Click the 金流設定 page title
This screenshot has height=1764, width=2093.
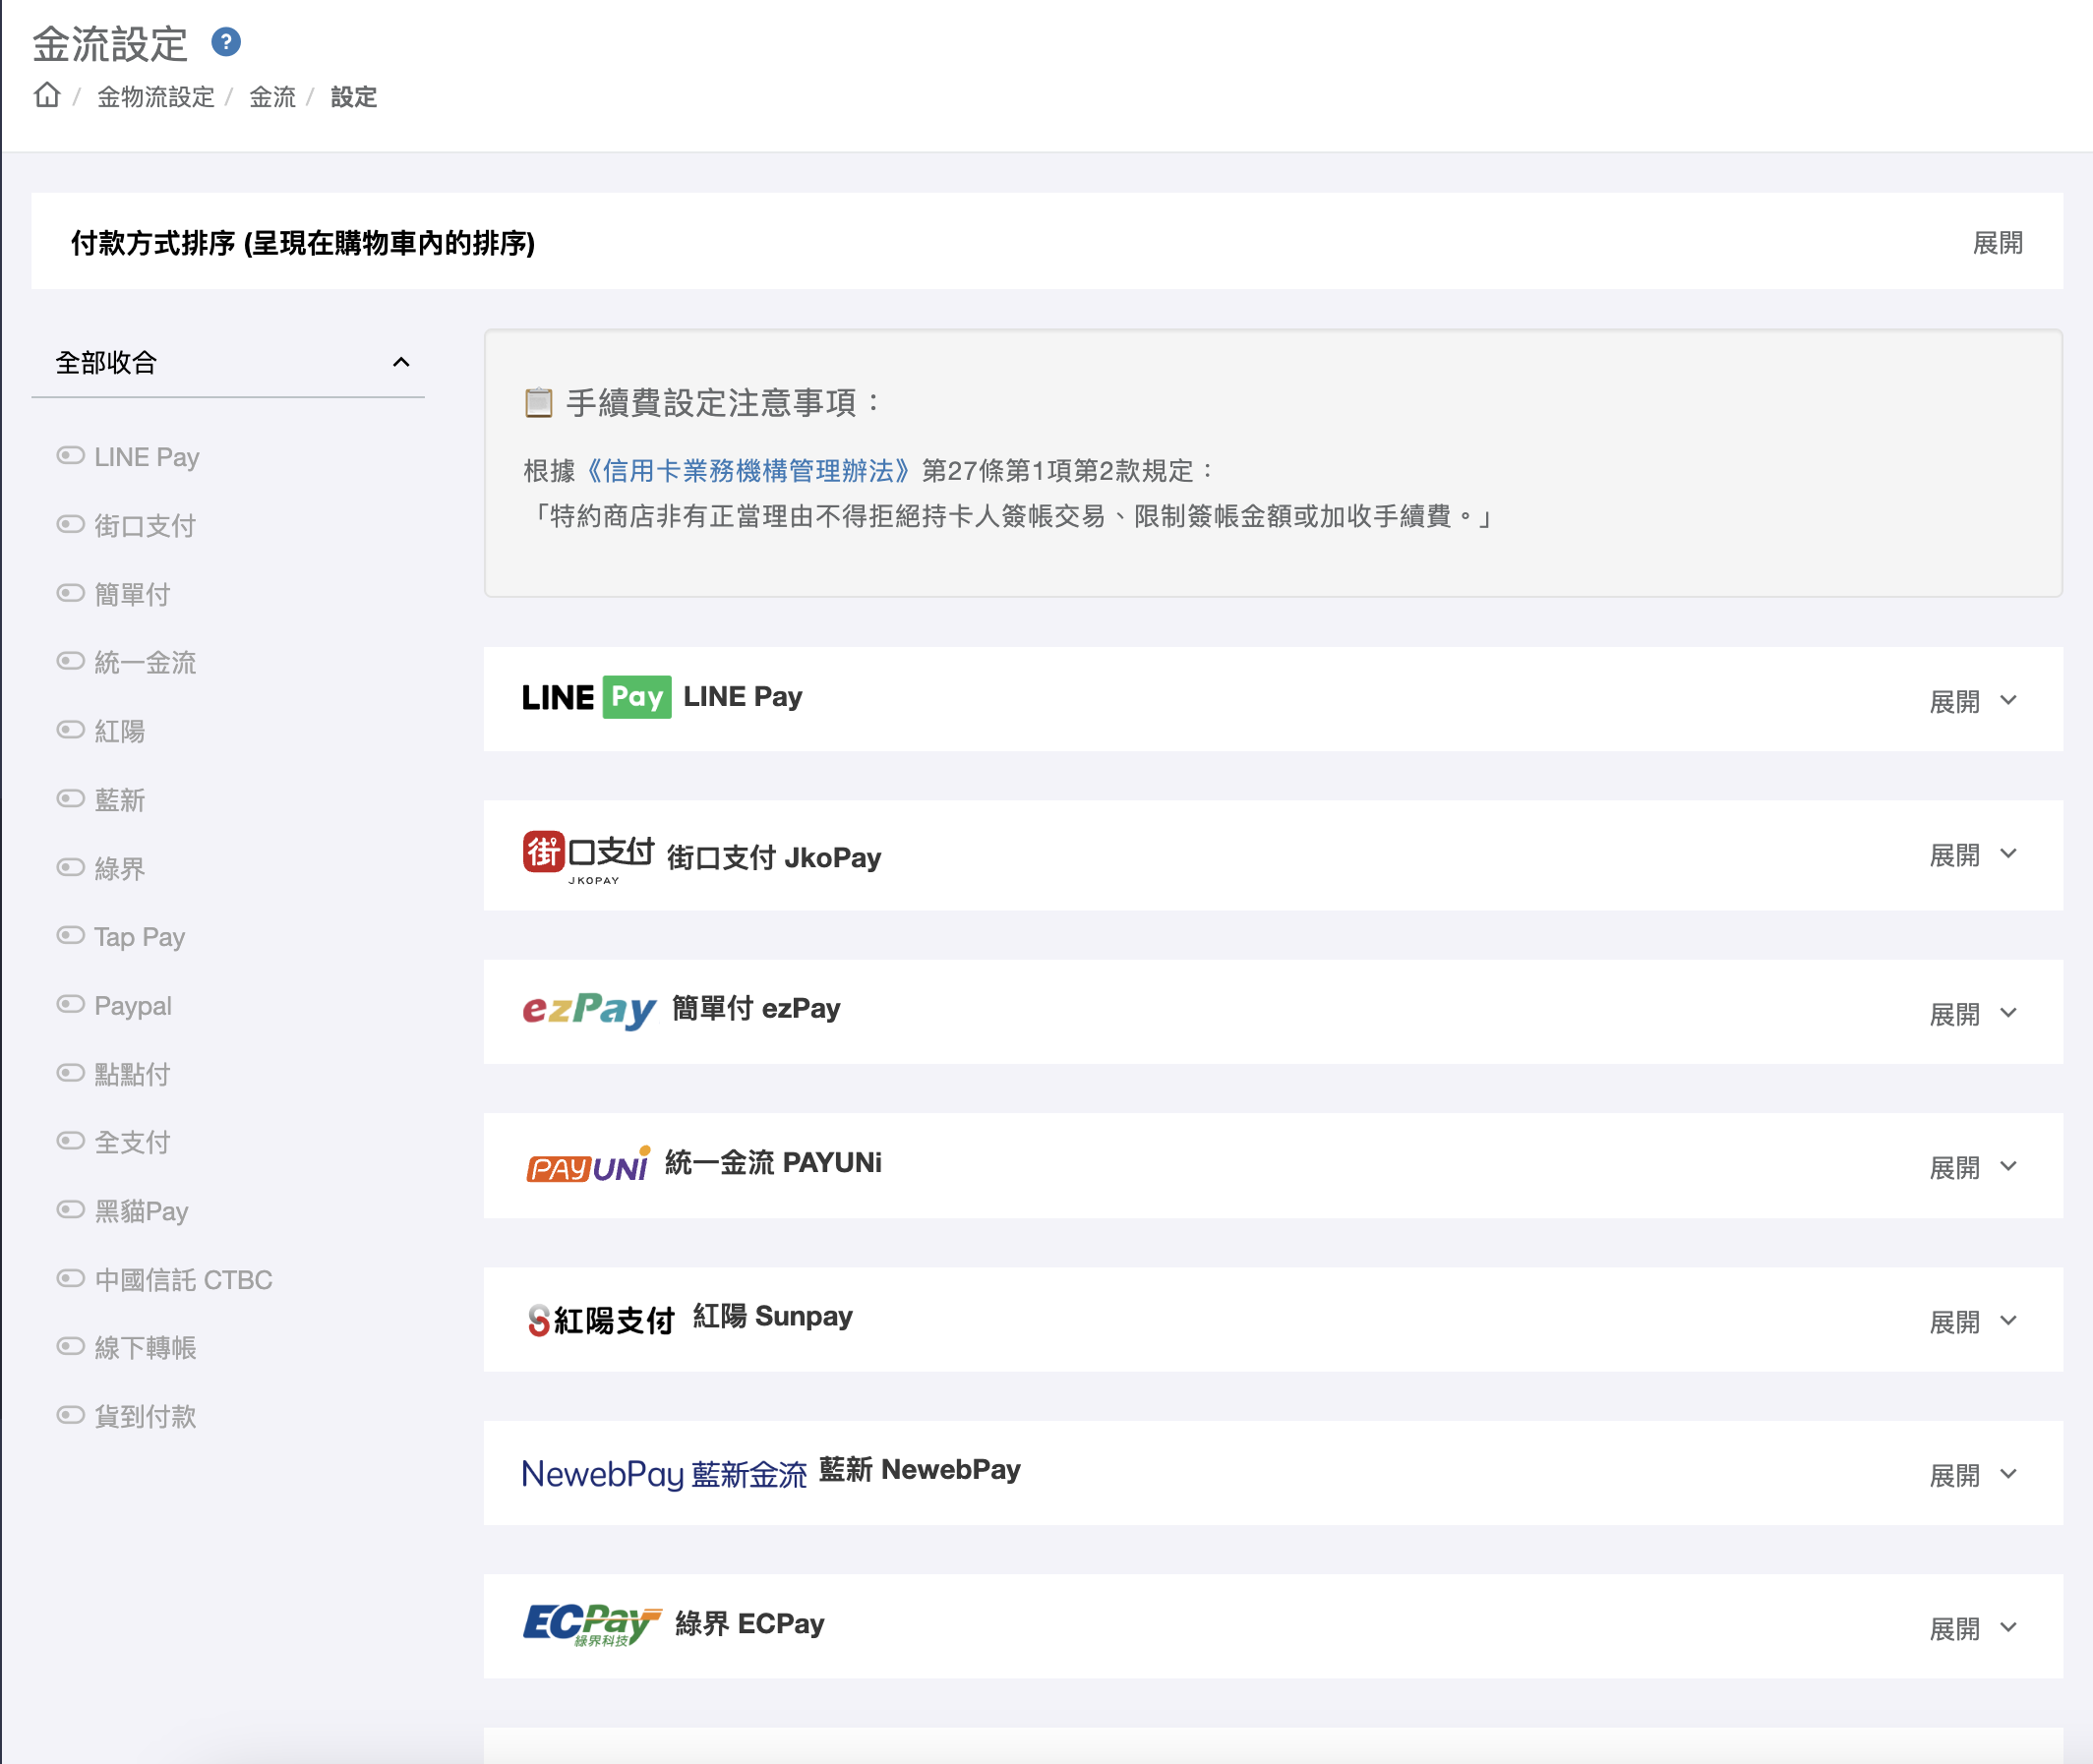click(110, 44)
